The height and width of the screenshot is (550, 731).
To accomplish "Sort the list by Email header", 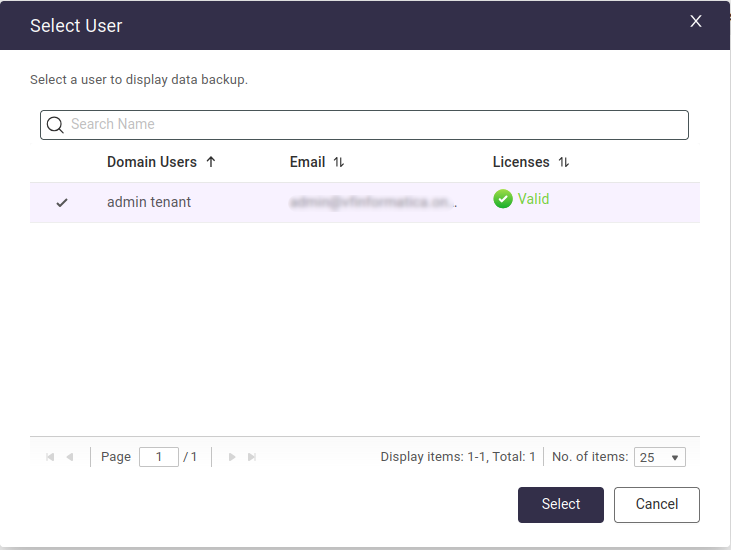I will pyautogui.click(x=307, y=162).
